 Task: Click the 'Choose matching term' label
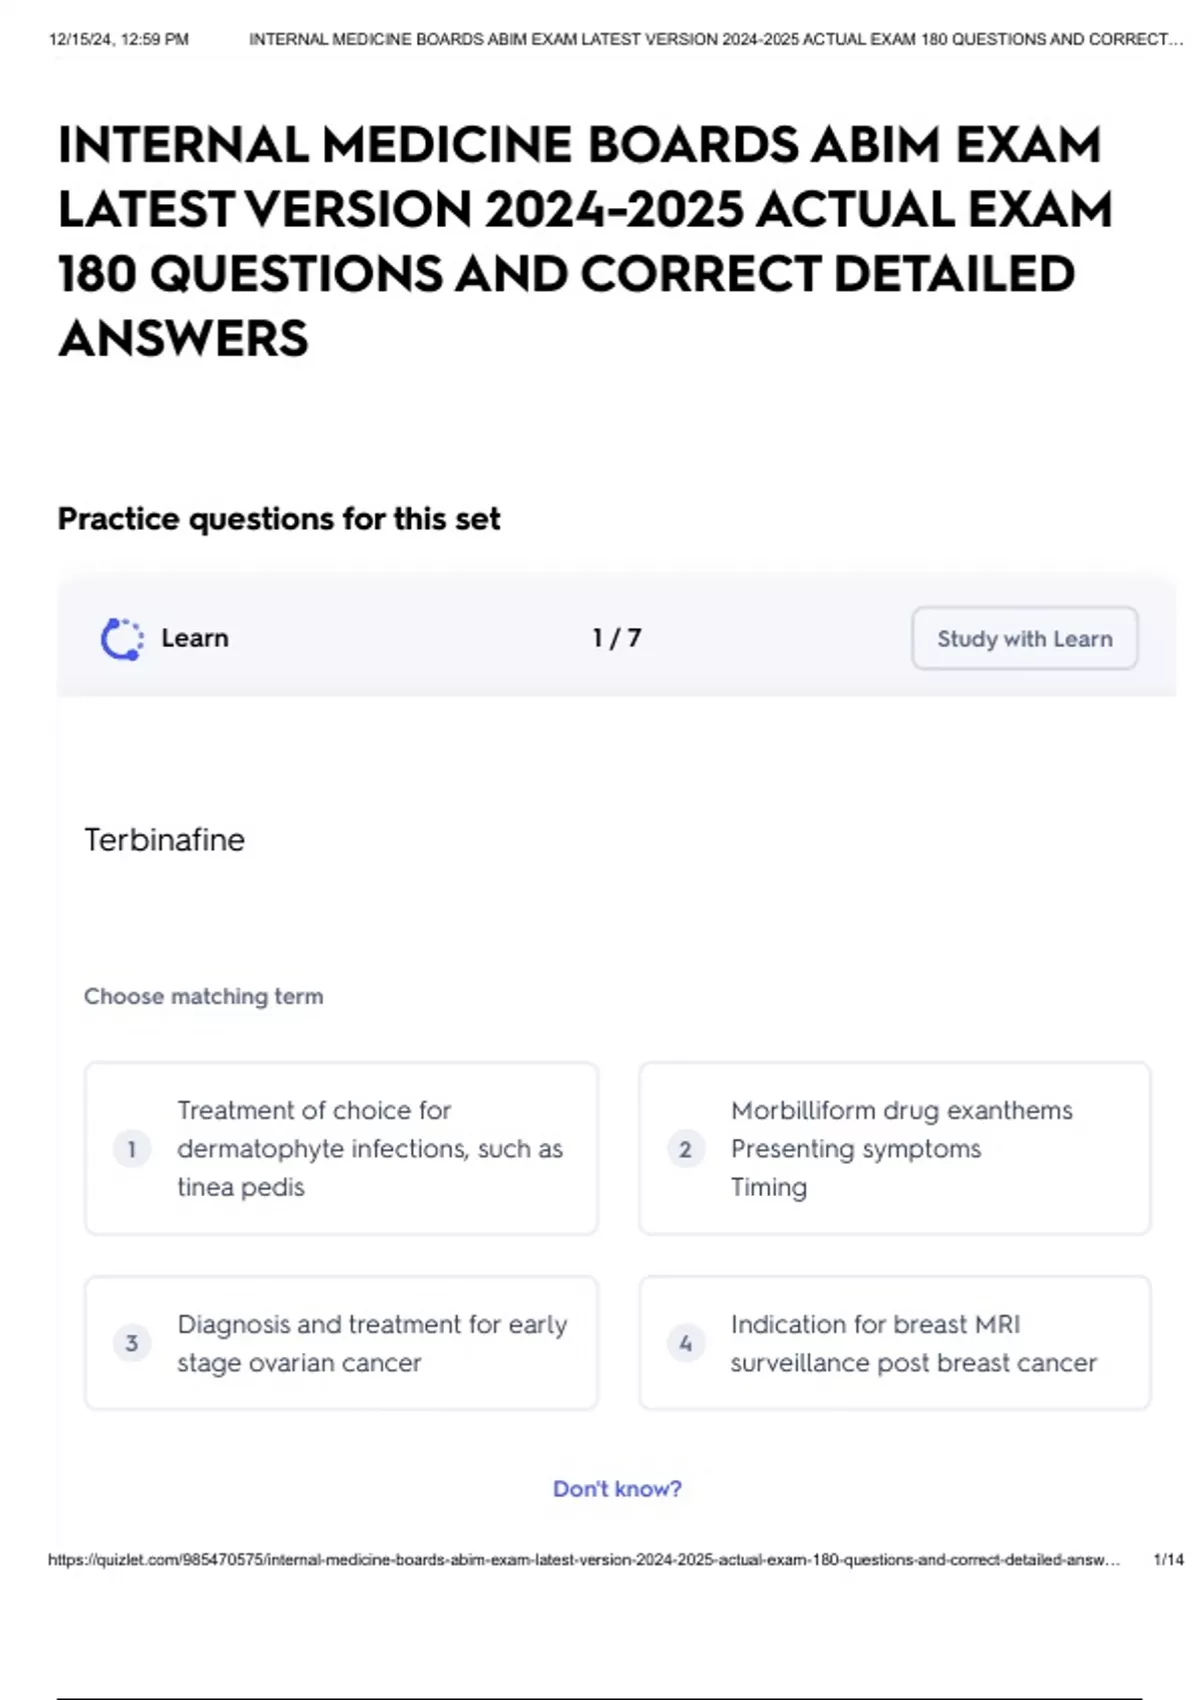click(x=204, y=996)
